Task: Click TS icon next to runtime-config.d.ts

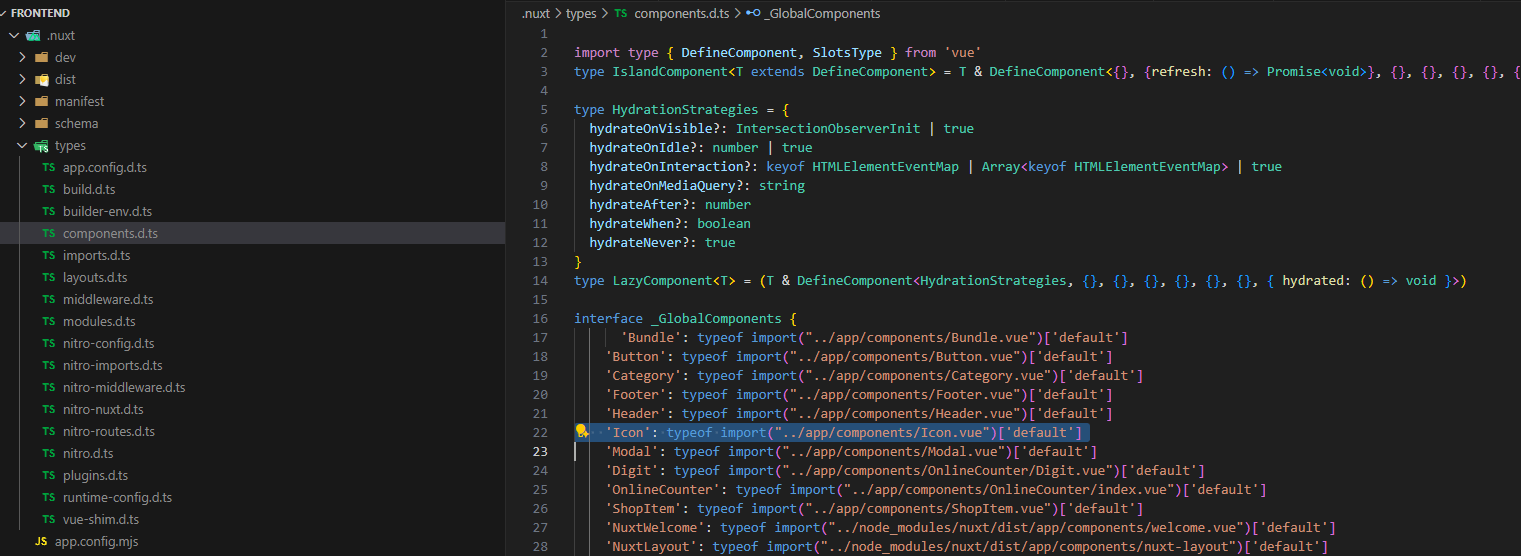Action: click(x=48, y=497)
